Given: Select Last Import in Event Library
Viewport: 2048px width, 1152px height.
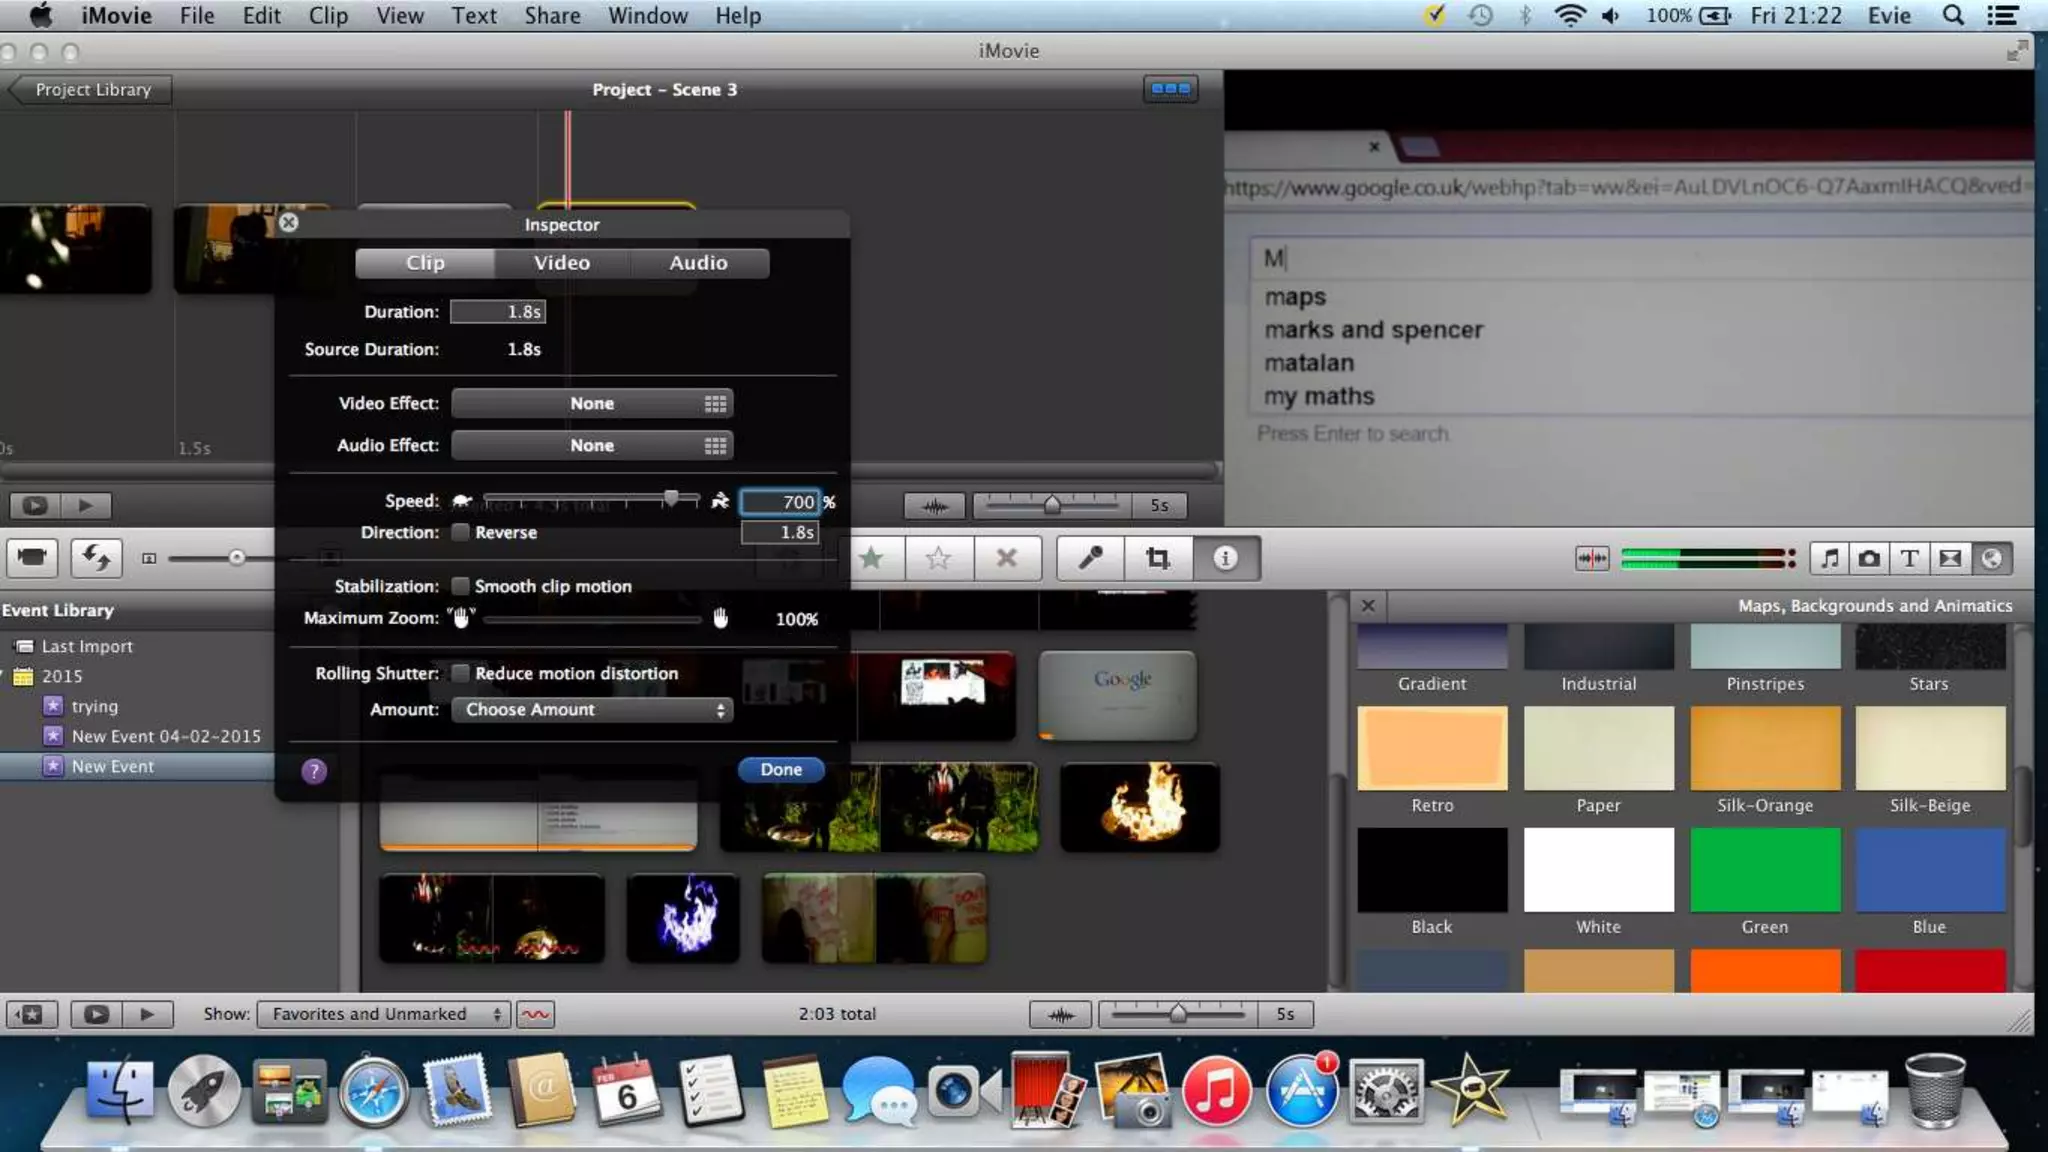Looking at the screenshot, I should (87, 646).
